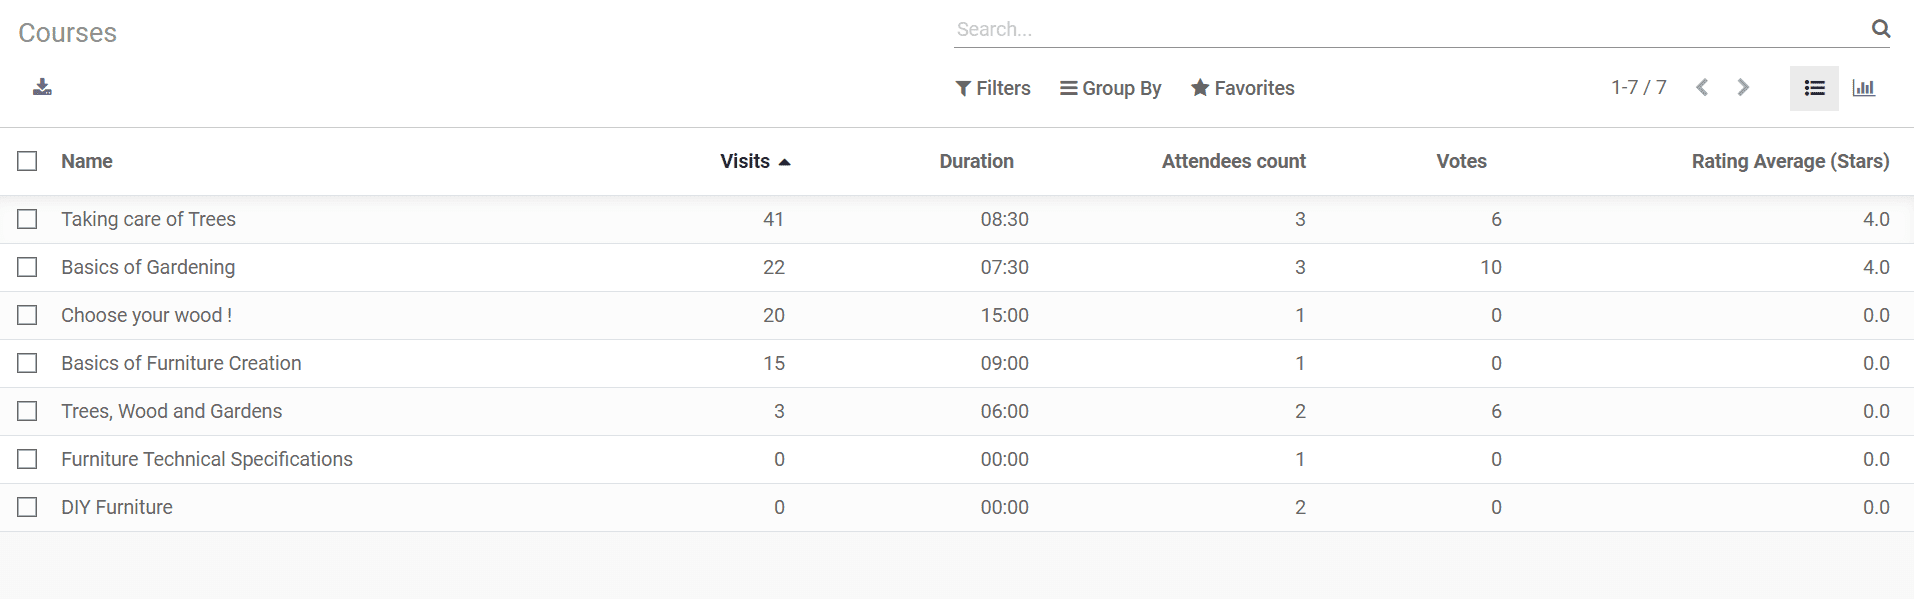Focus the Search input field
1914x599 pixels.
click(1410, 29)
